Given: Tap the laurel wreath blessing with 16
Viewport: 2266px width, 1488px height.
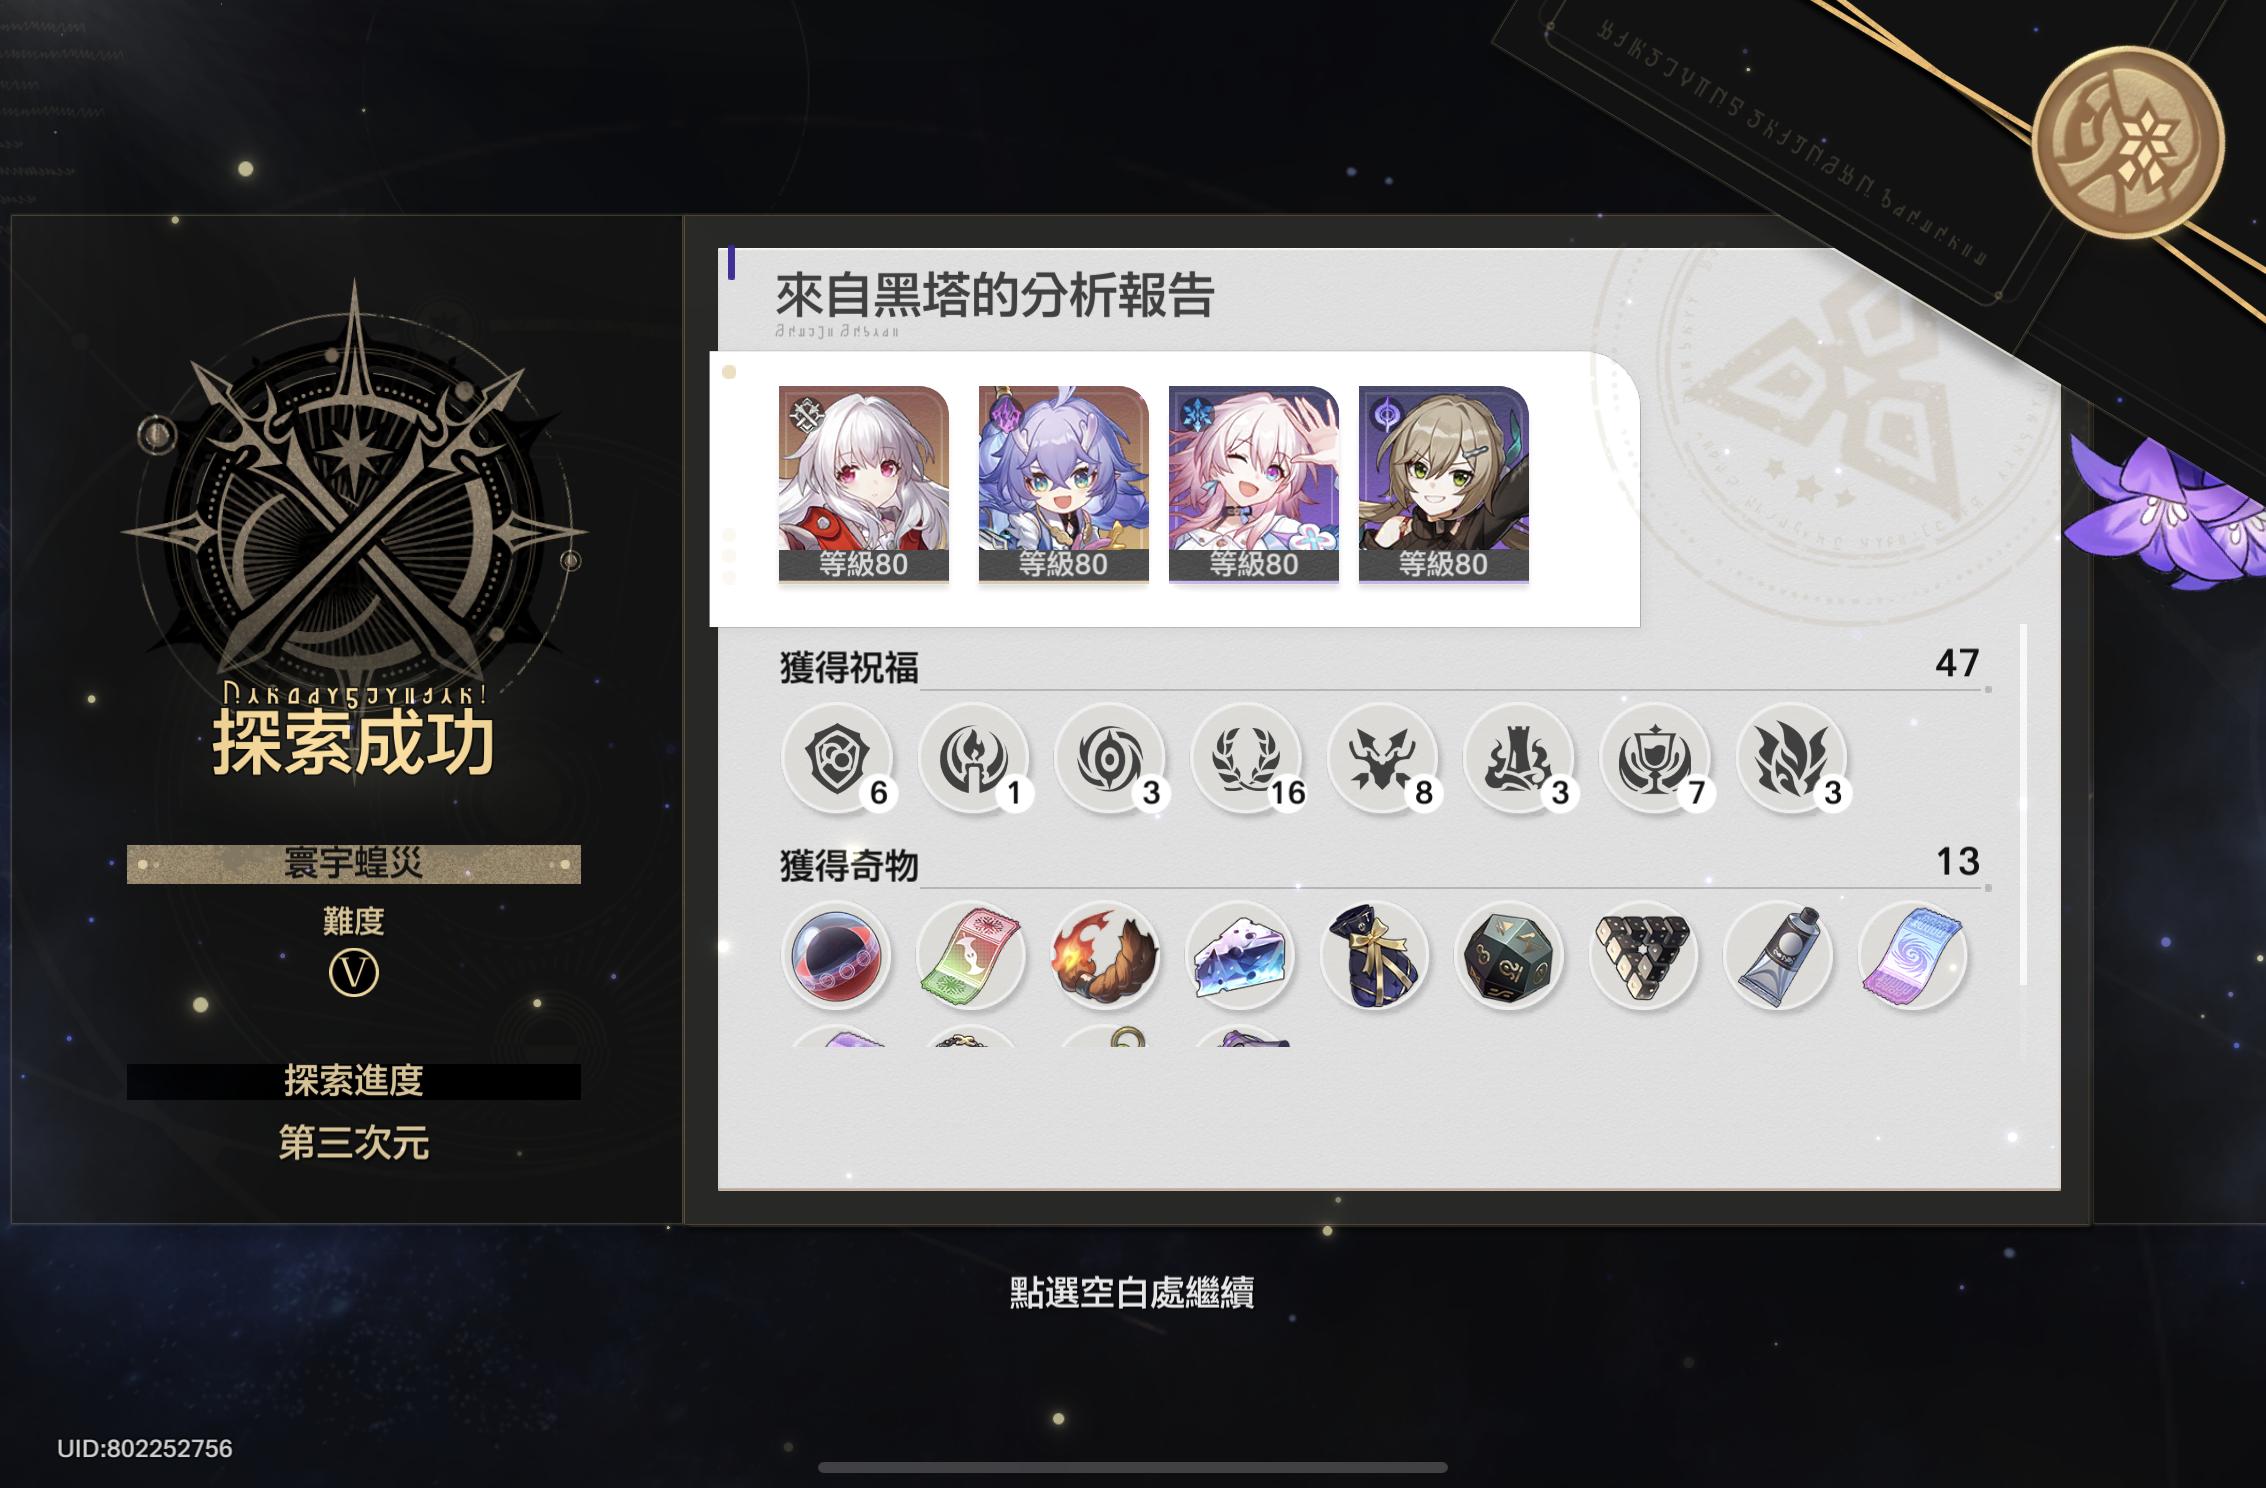Looking at the screenshot, I should pyautogui.click(x=1246, y=758).
